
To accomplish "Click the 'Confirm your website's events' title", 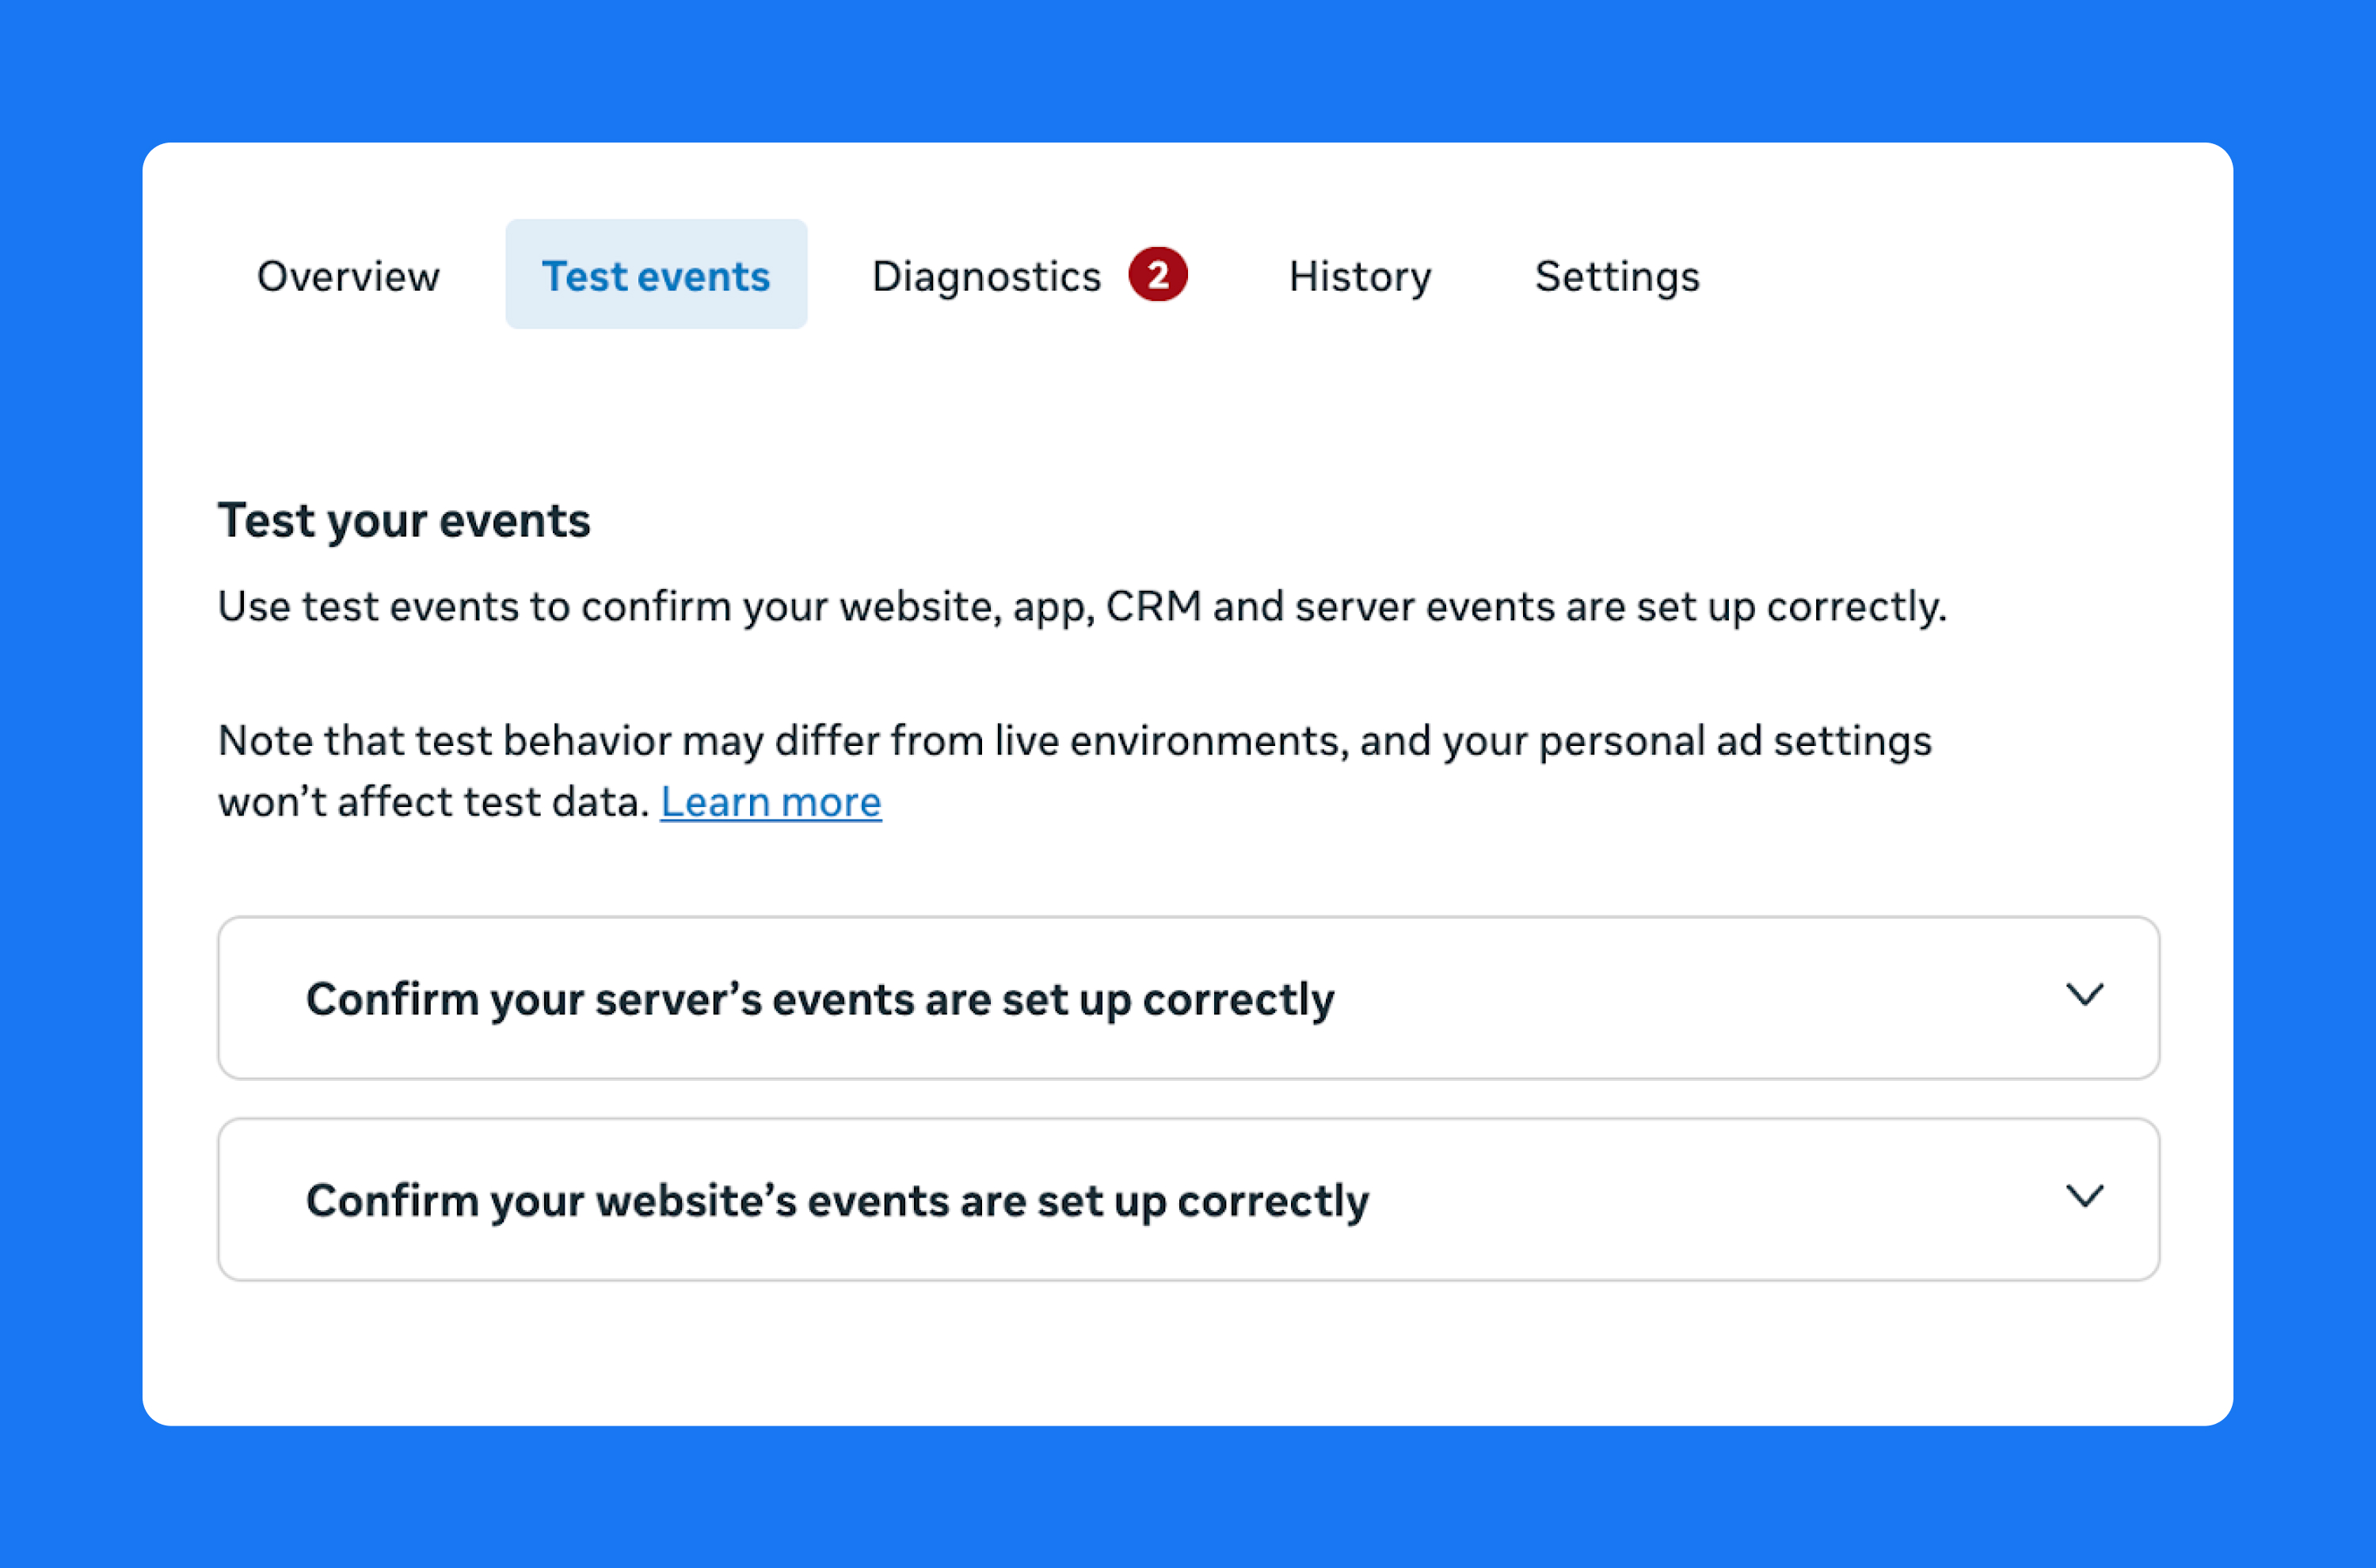I will coord(837,1200).
